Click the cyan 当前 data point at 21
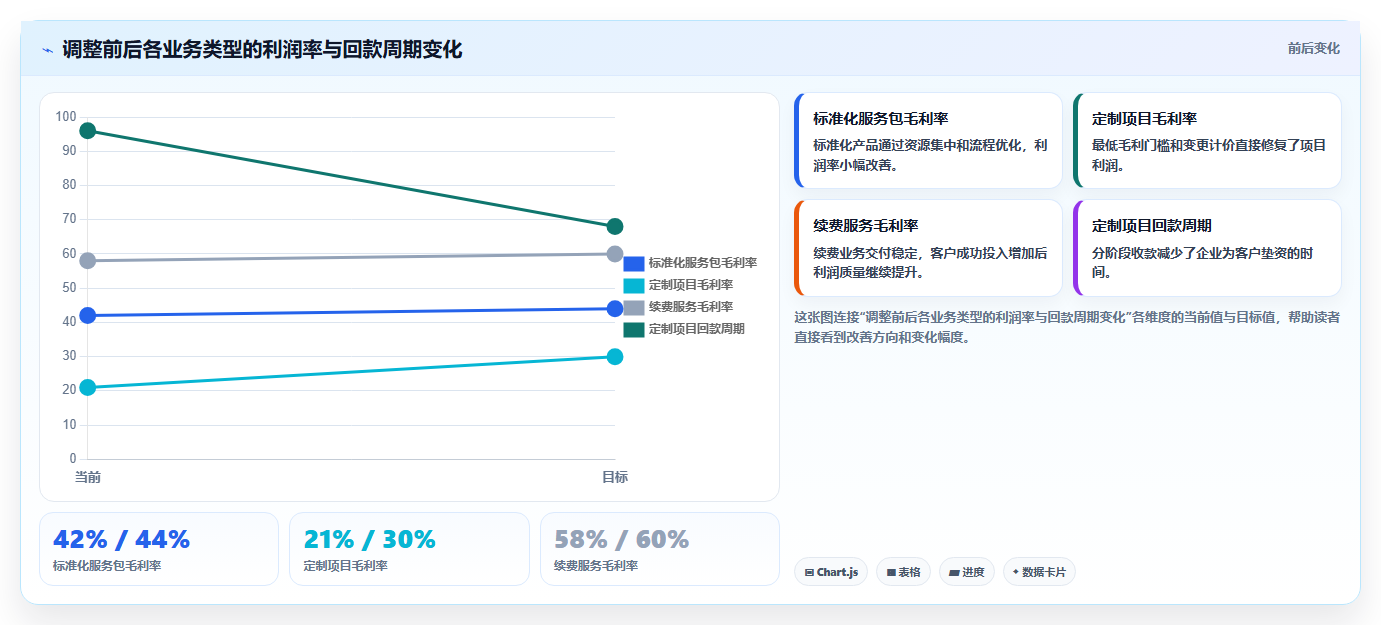Viewport: 1381px width, 625px height. click(87, 388)
